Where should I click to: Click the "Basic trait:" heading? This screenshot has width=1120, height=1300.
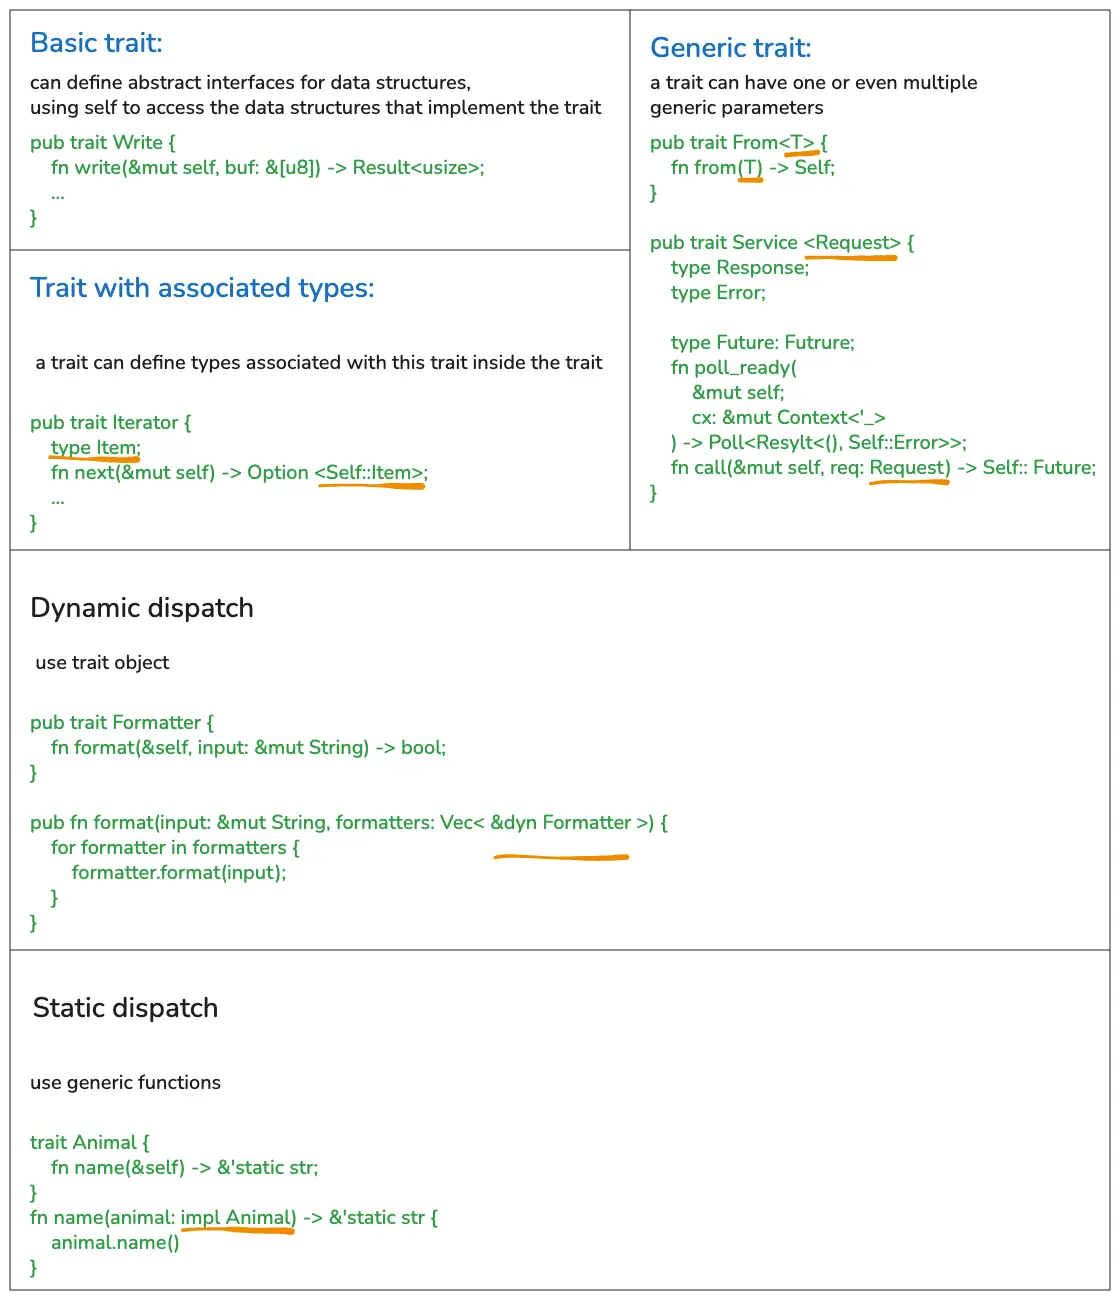(x=96, y=43)
